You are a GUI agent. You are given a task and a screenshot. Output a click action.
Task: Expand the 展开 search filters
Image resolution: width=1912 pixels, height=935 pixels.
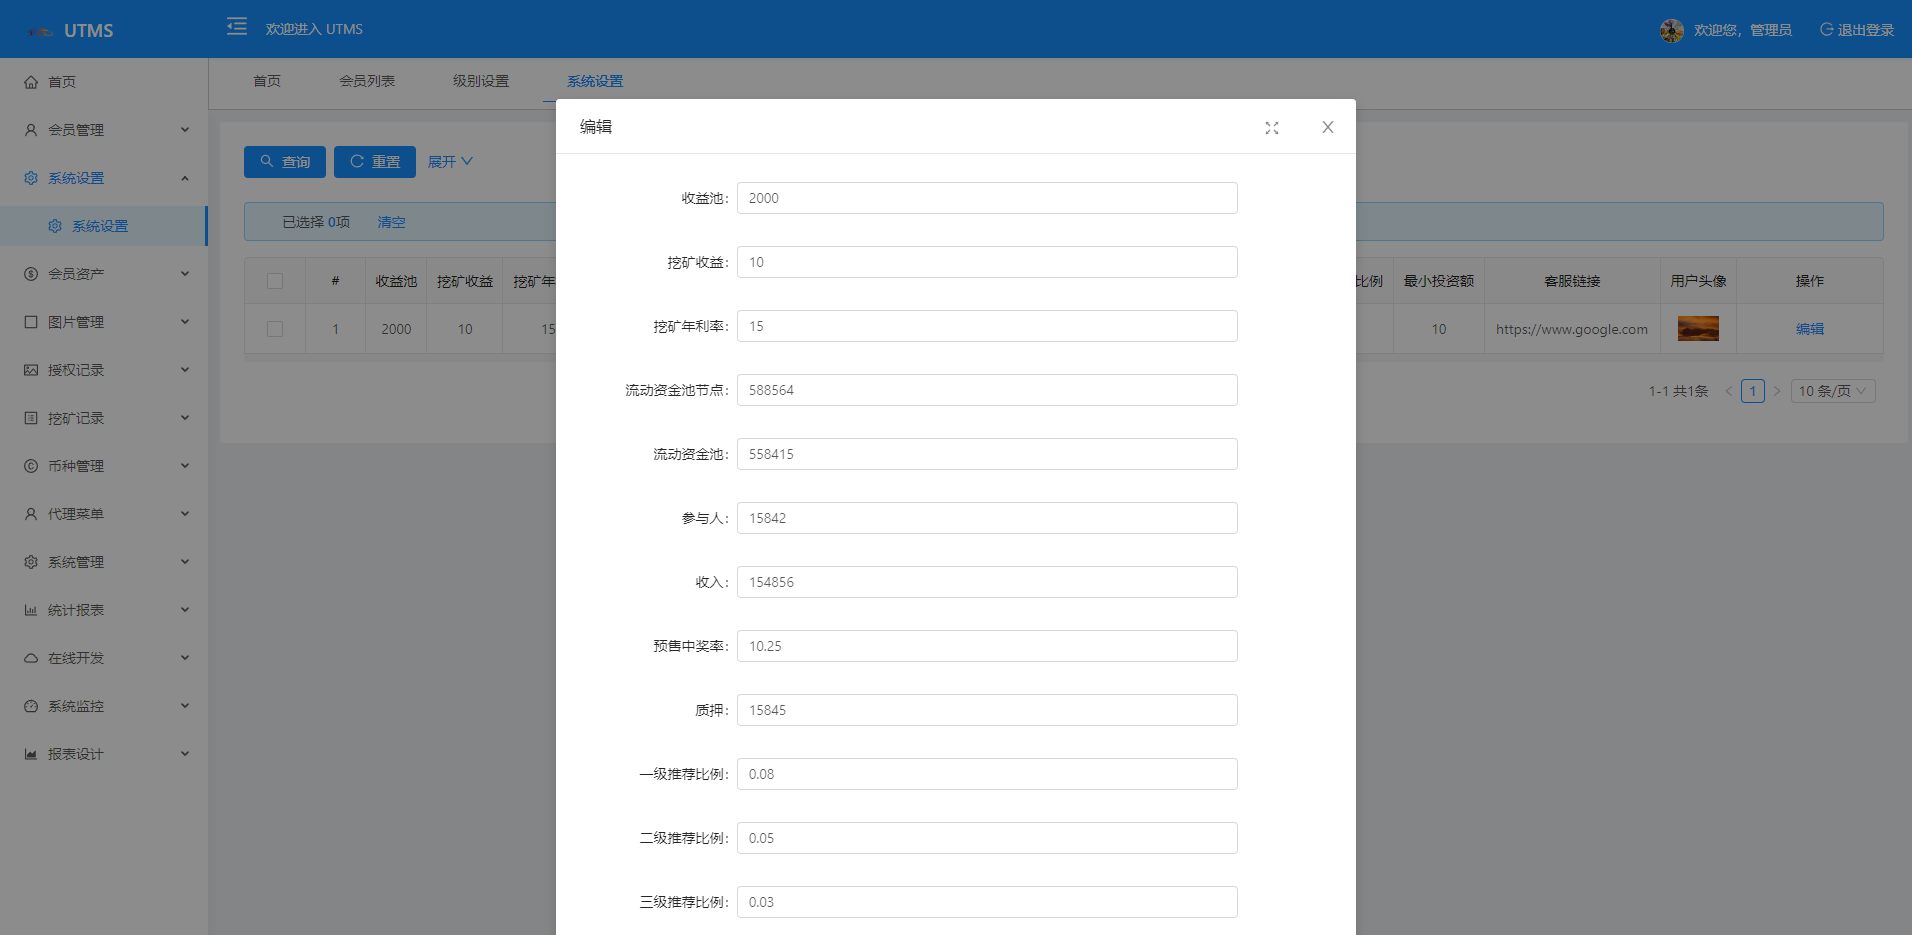click(450, 162)
